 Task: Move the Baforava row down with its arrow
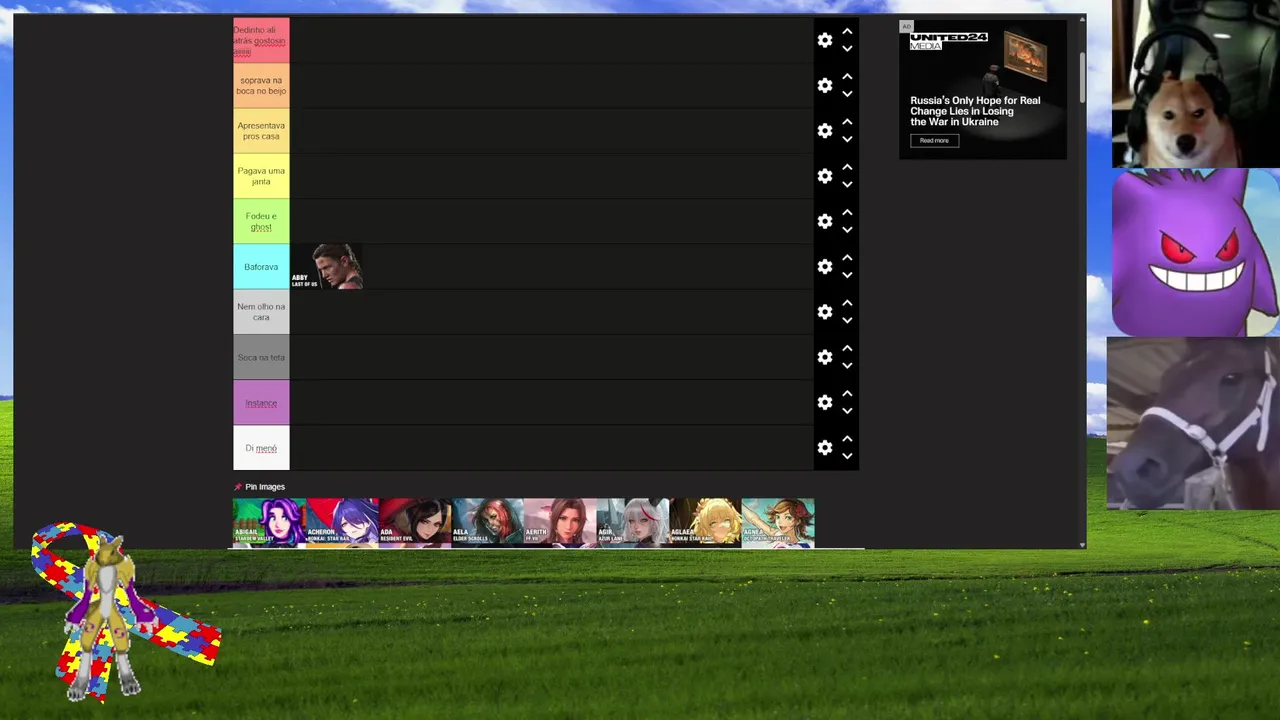(847, 275)
